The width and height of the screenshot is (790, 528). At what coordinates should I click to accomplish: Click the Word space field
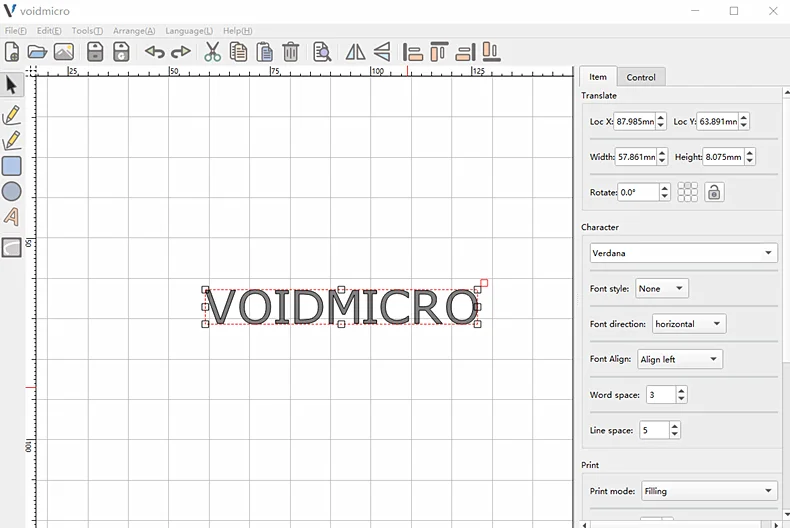pyautogui.click(x=661, y=394)
